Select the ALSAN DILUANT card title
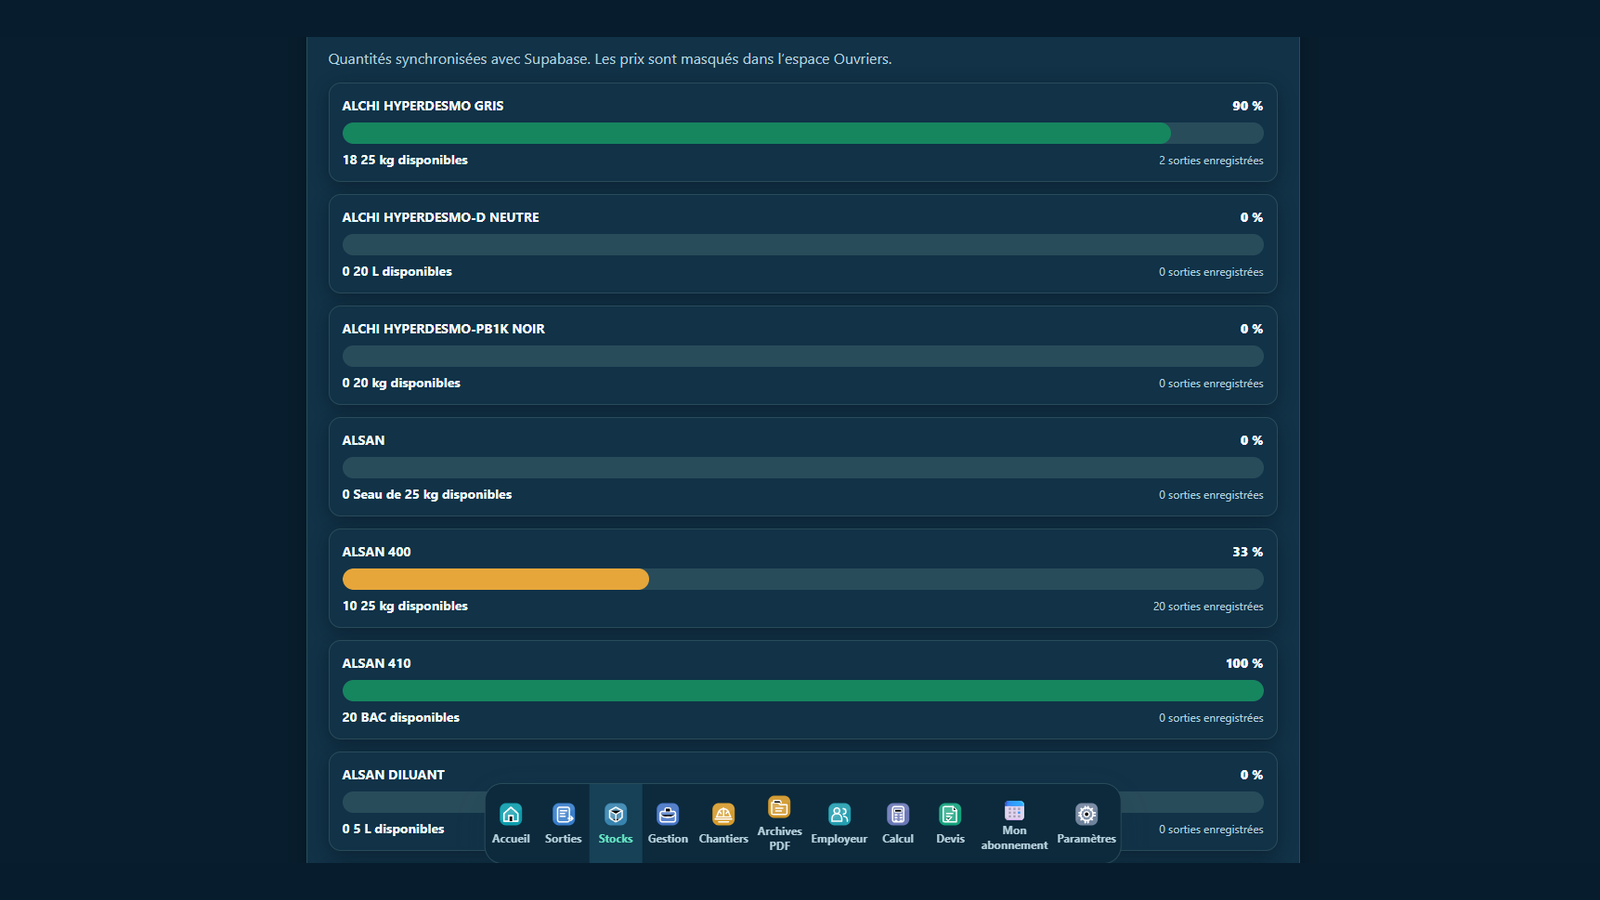The height and width of the screenshot is (900, 1600). 393,775
